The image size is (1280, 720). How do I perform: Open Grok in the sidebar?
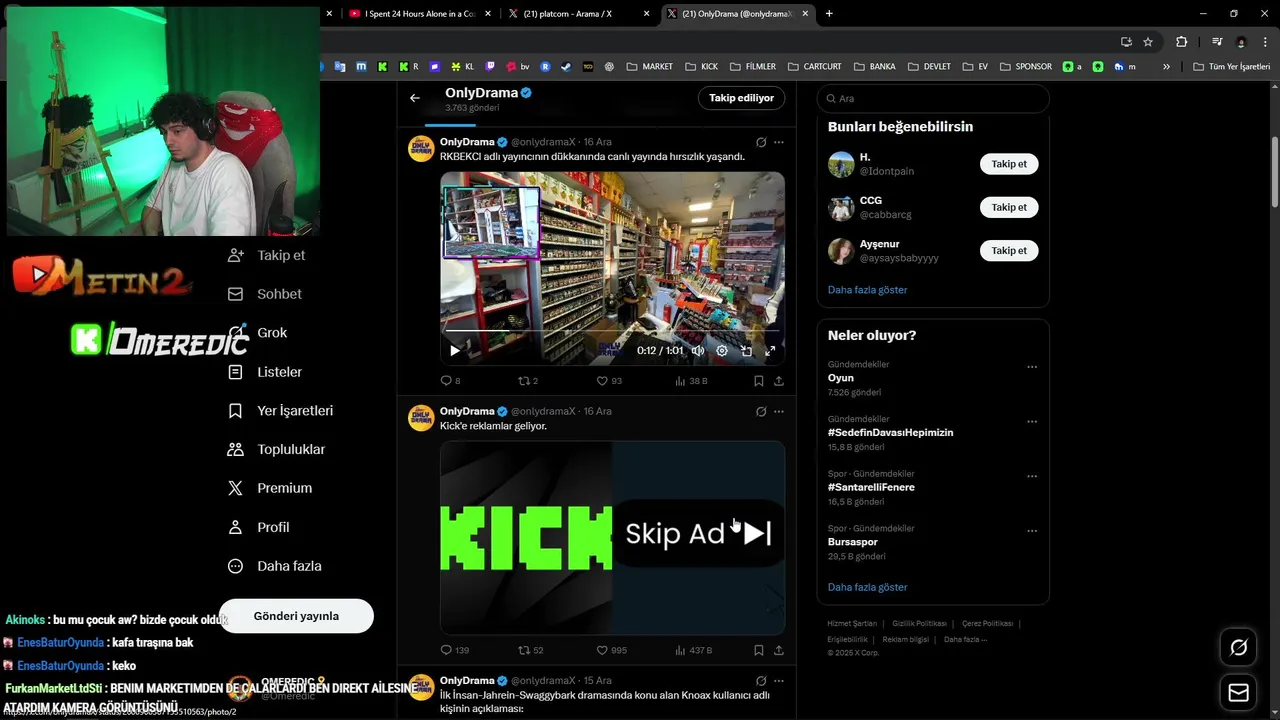coord(257,333)
